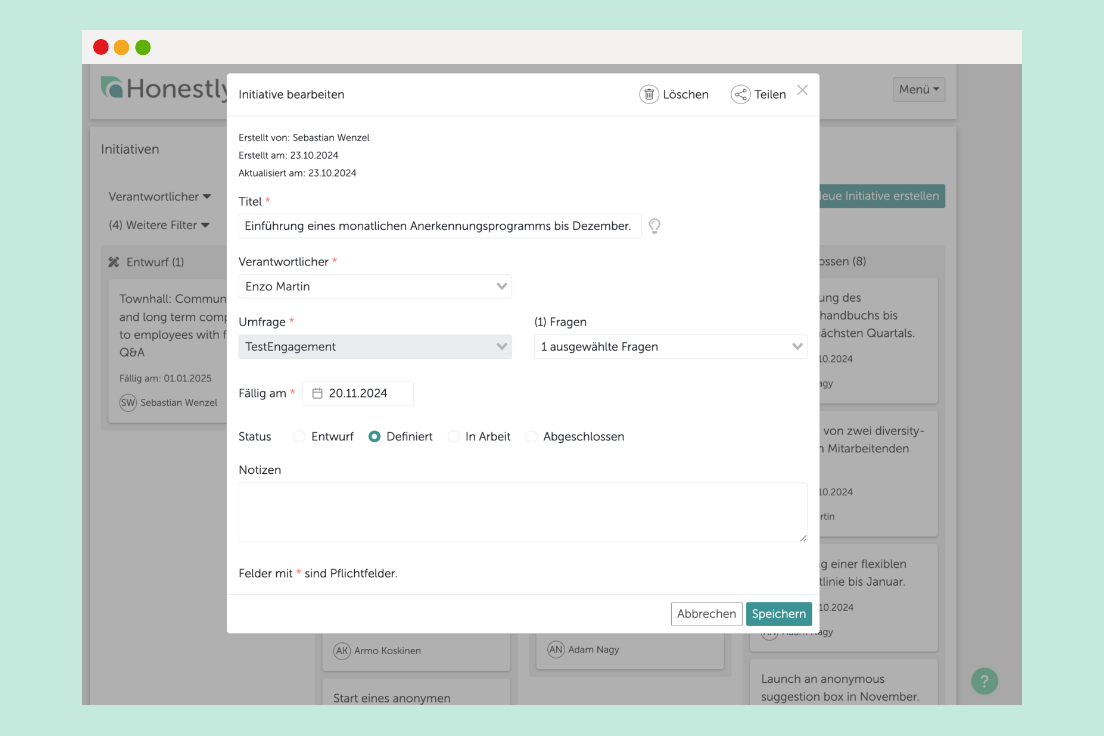Click the Teilen share icon
The width and height of the screenshot is (1104, 736).
click(740, 94)
